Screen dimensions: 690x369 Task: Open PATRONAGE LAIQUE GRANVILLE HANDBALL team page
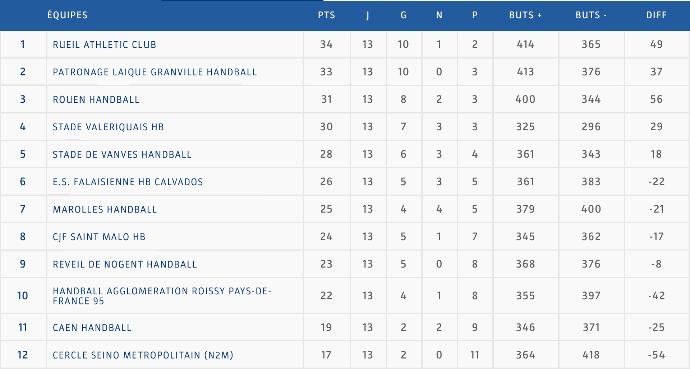154,72
